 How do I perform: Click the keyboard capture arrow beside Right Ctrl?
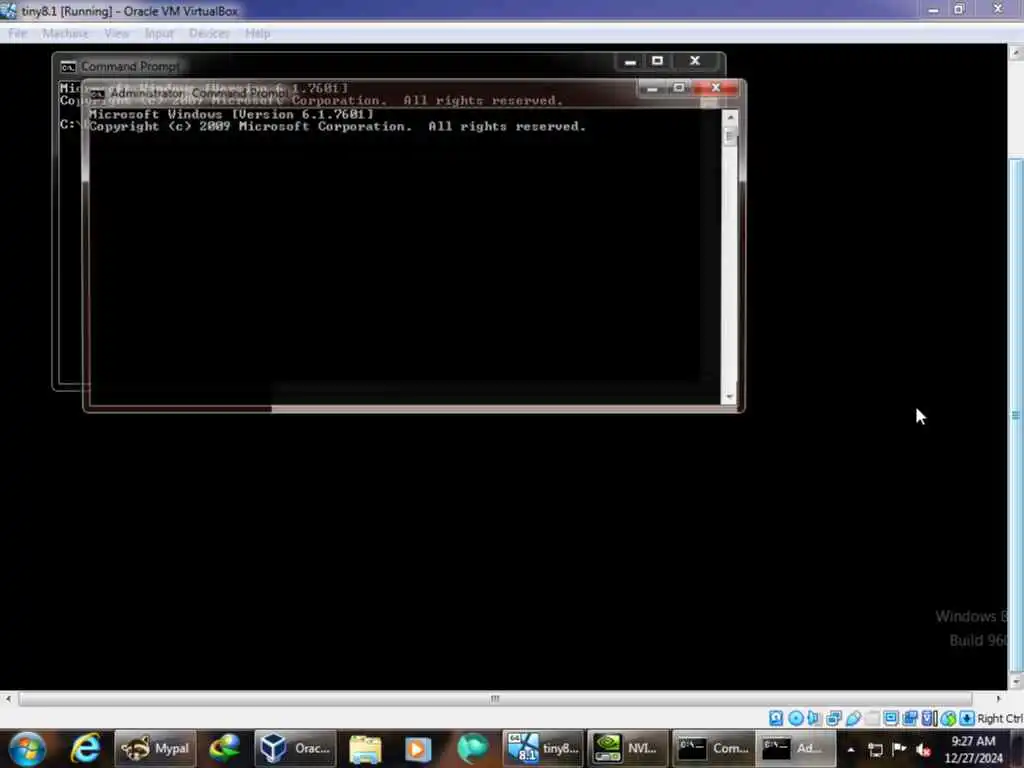967,718
